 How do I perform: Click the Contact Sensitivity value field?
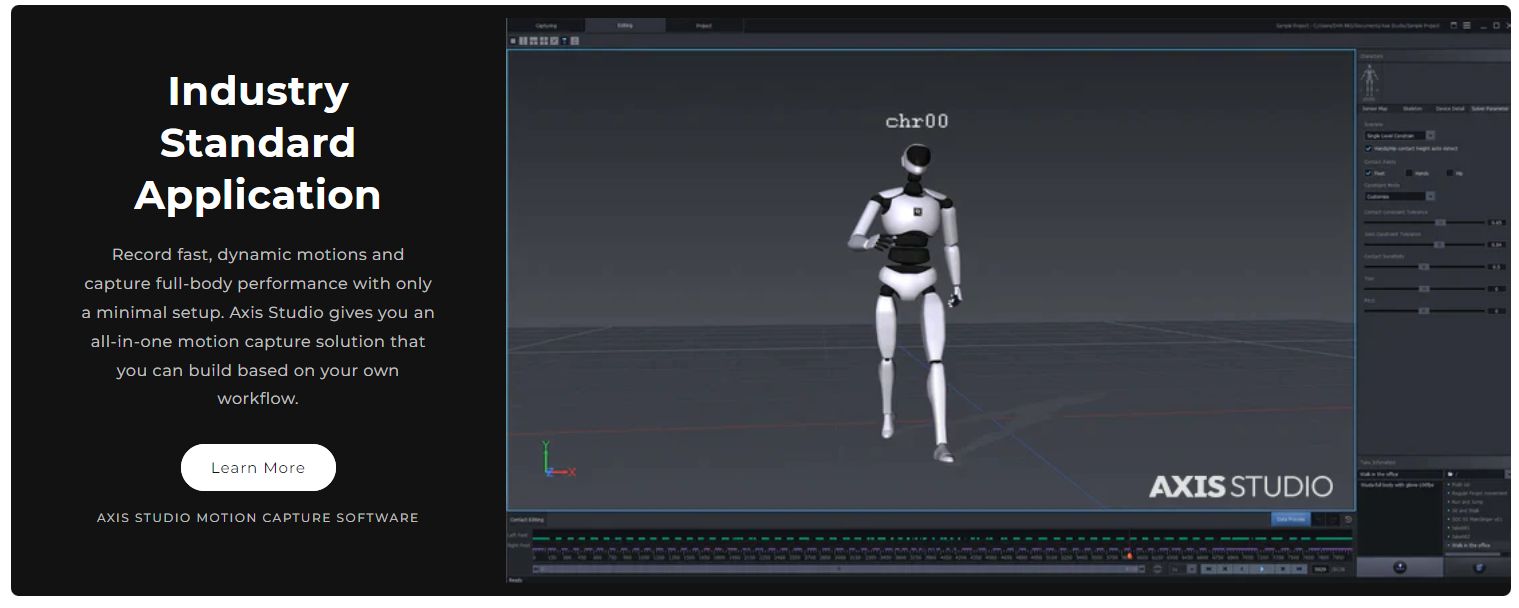pos(1496,266)
